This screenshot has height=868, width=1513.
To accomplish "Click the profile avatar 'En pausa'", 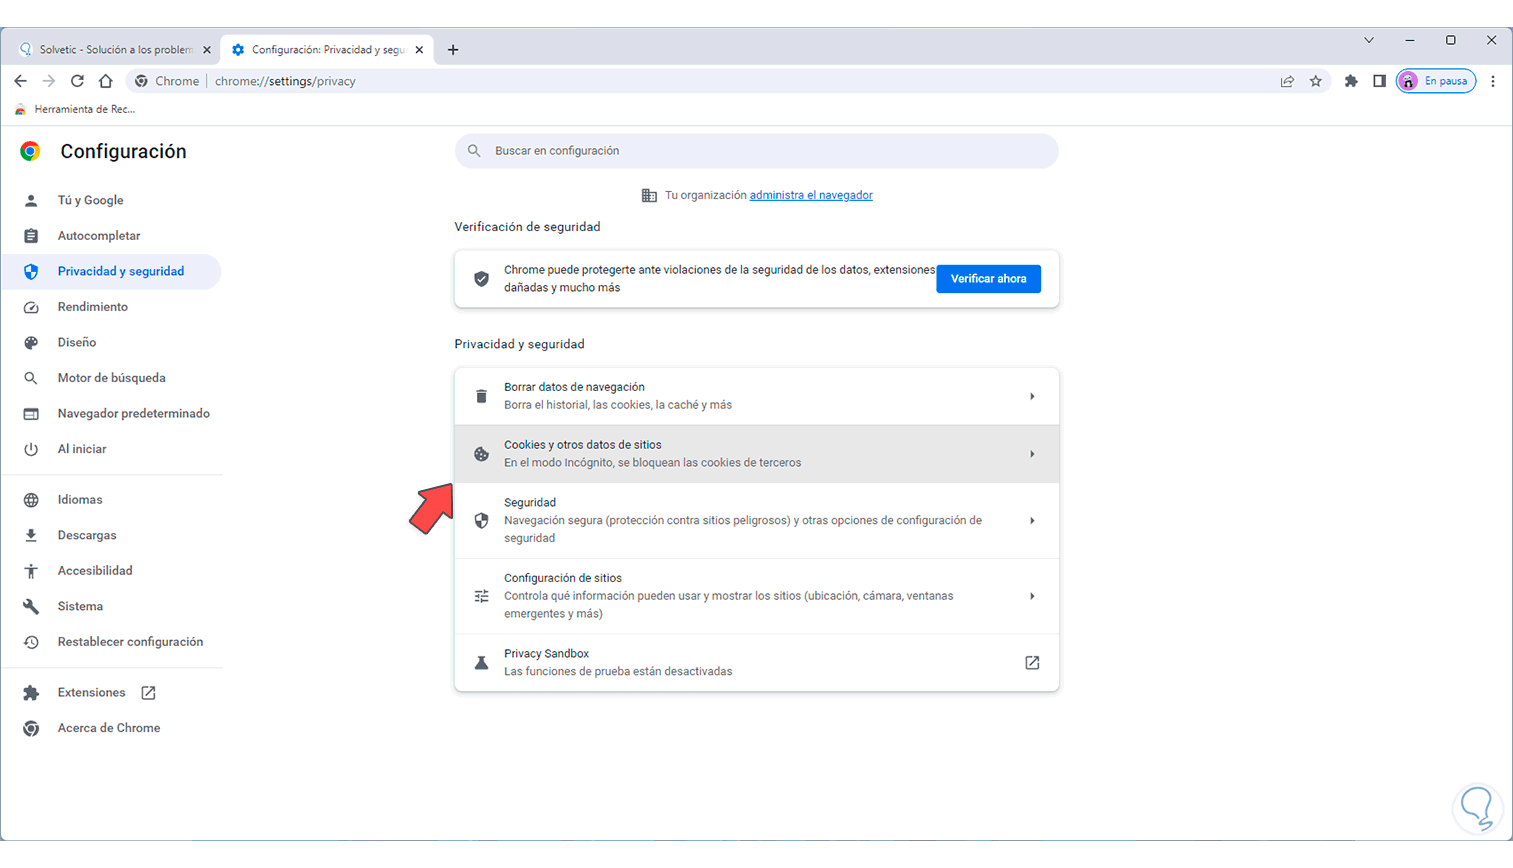I will point(1436,81).
